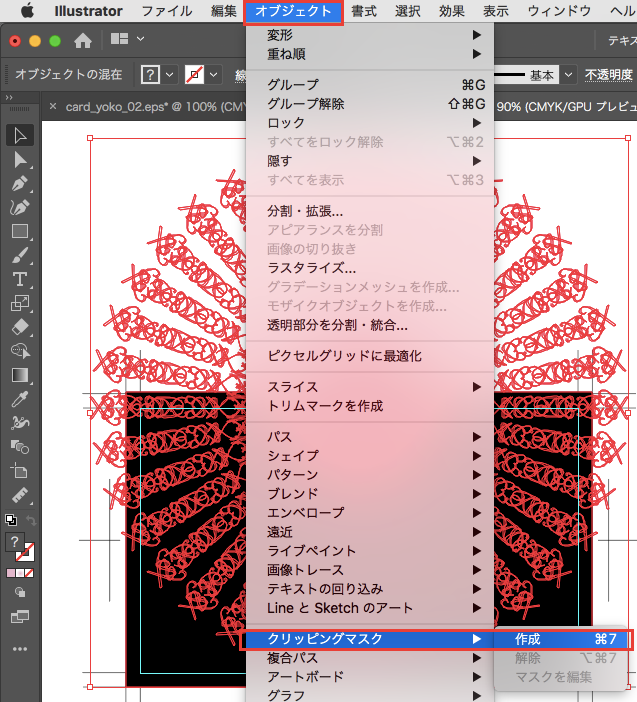Use the Eyedropper tool
The image size is (637, 702).
(x=19, y=399)
